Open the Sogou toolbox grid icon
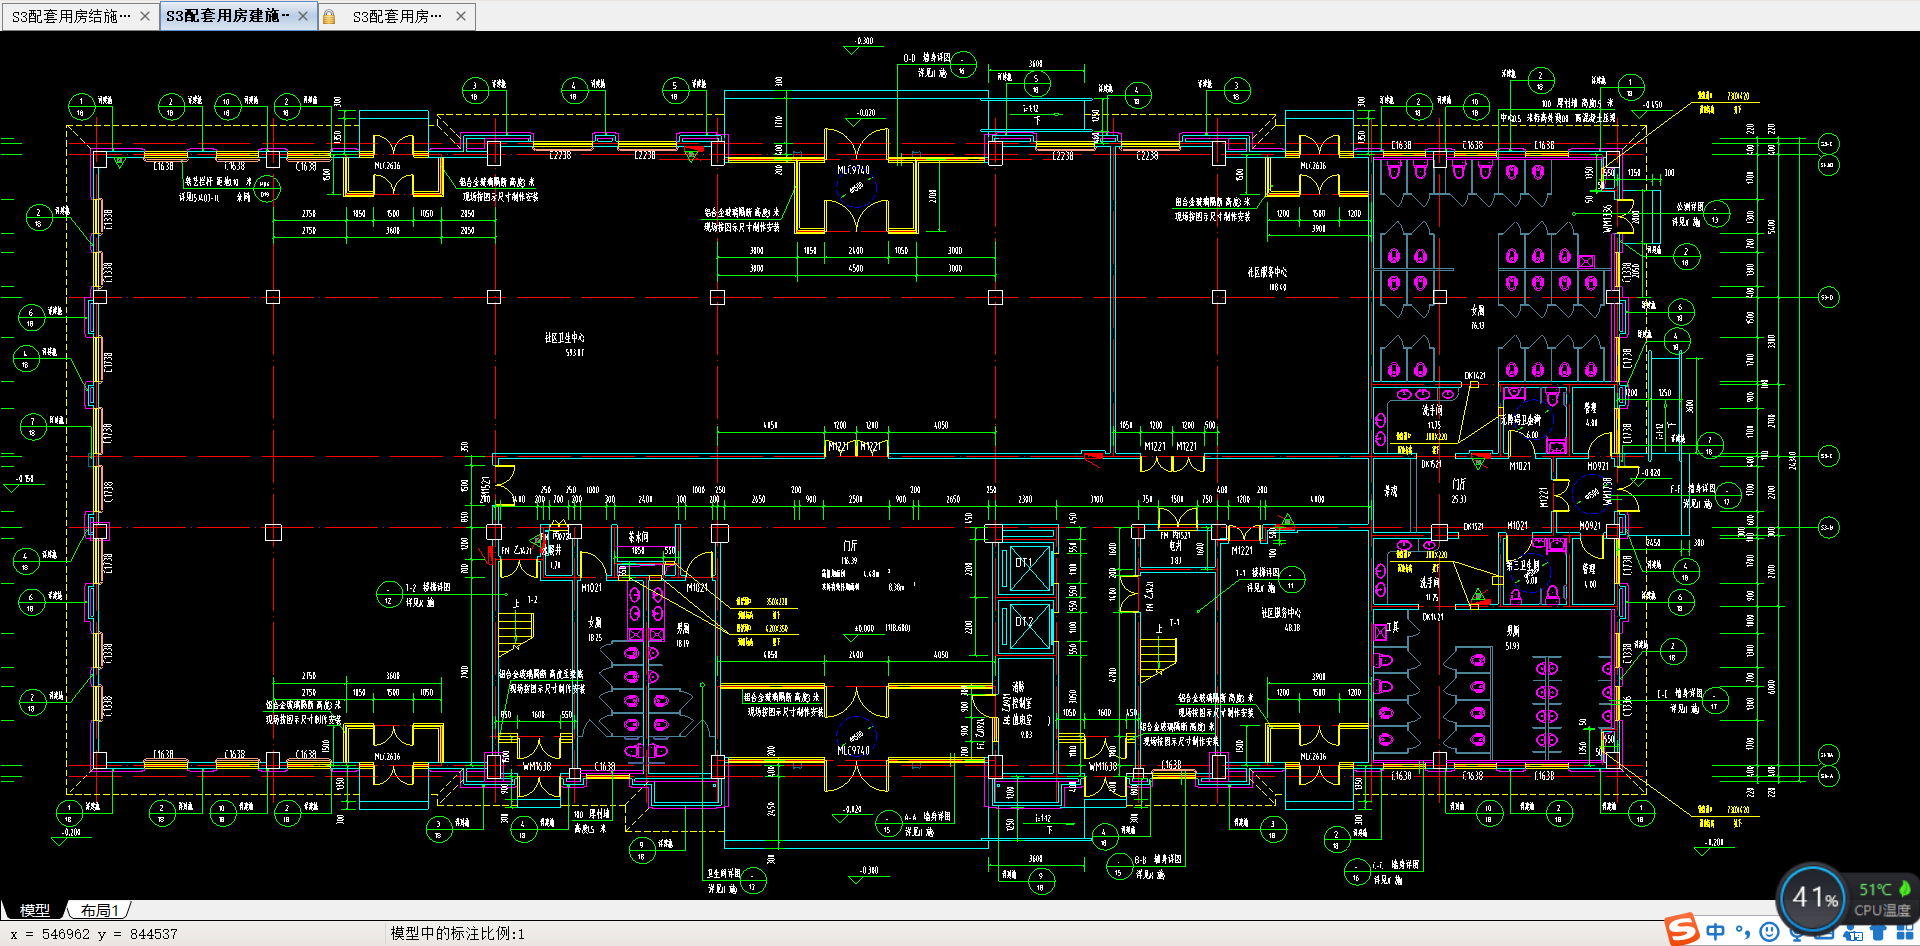 [1904, 933]
